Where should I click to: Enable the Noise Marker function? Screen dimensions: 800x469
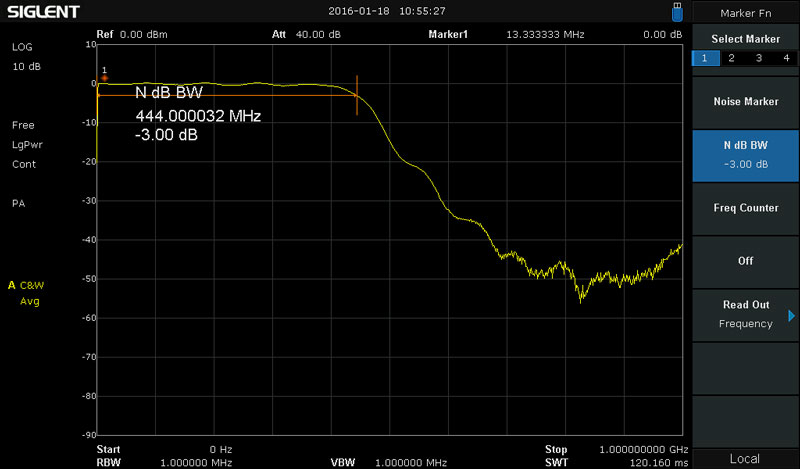coord(745,102)
